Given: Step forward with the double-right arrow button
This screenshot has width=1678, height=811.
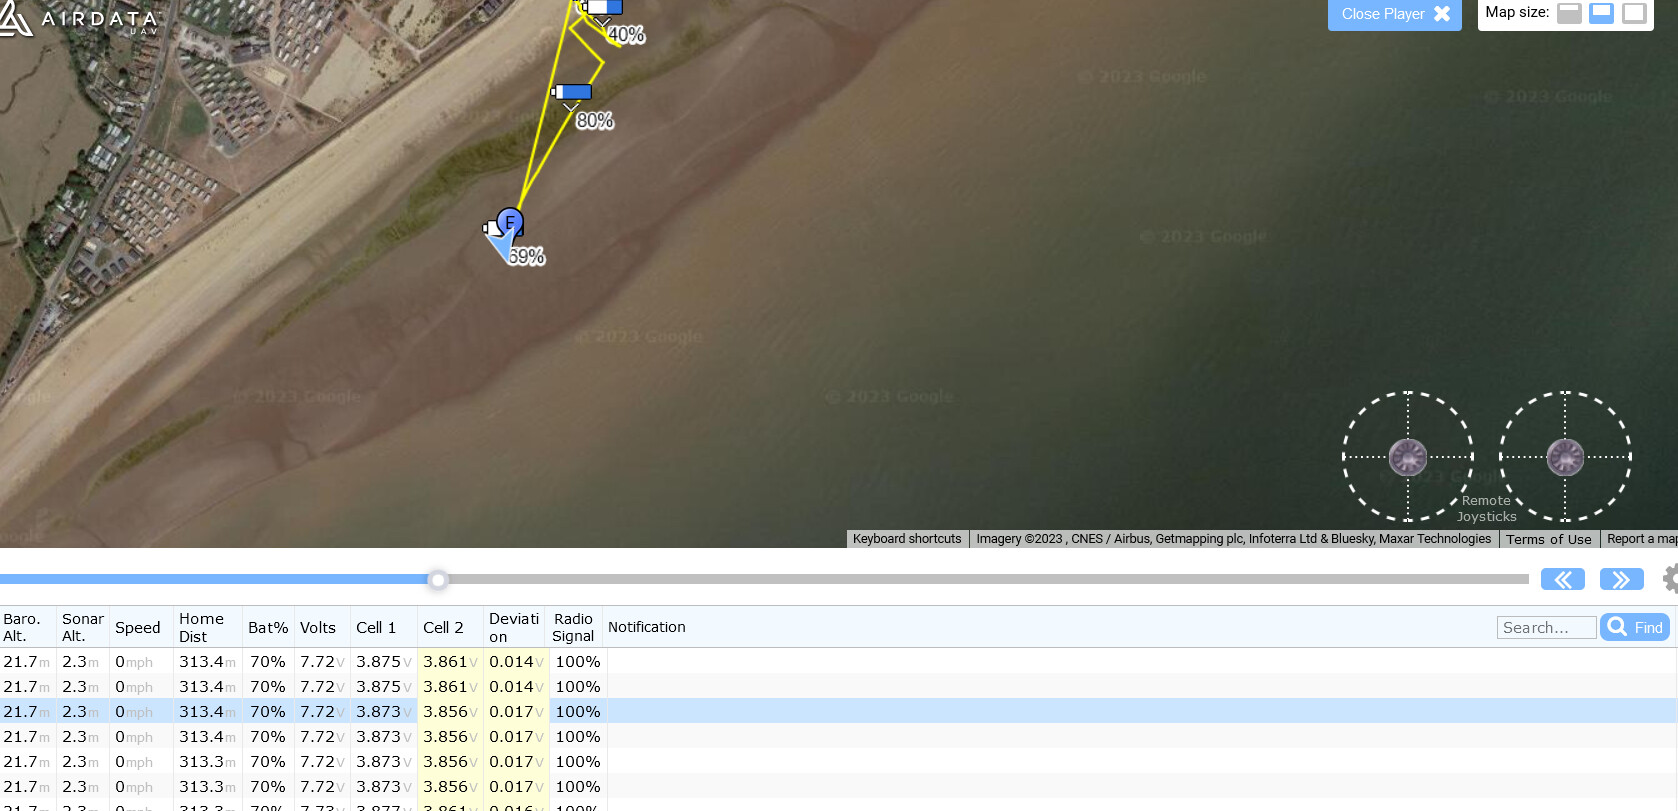Looking at the screenshot, I should coord(1621,580).
